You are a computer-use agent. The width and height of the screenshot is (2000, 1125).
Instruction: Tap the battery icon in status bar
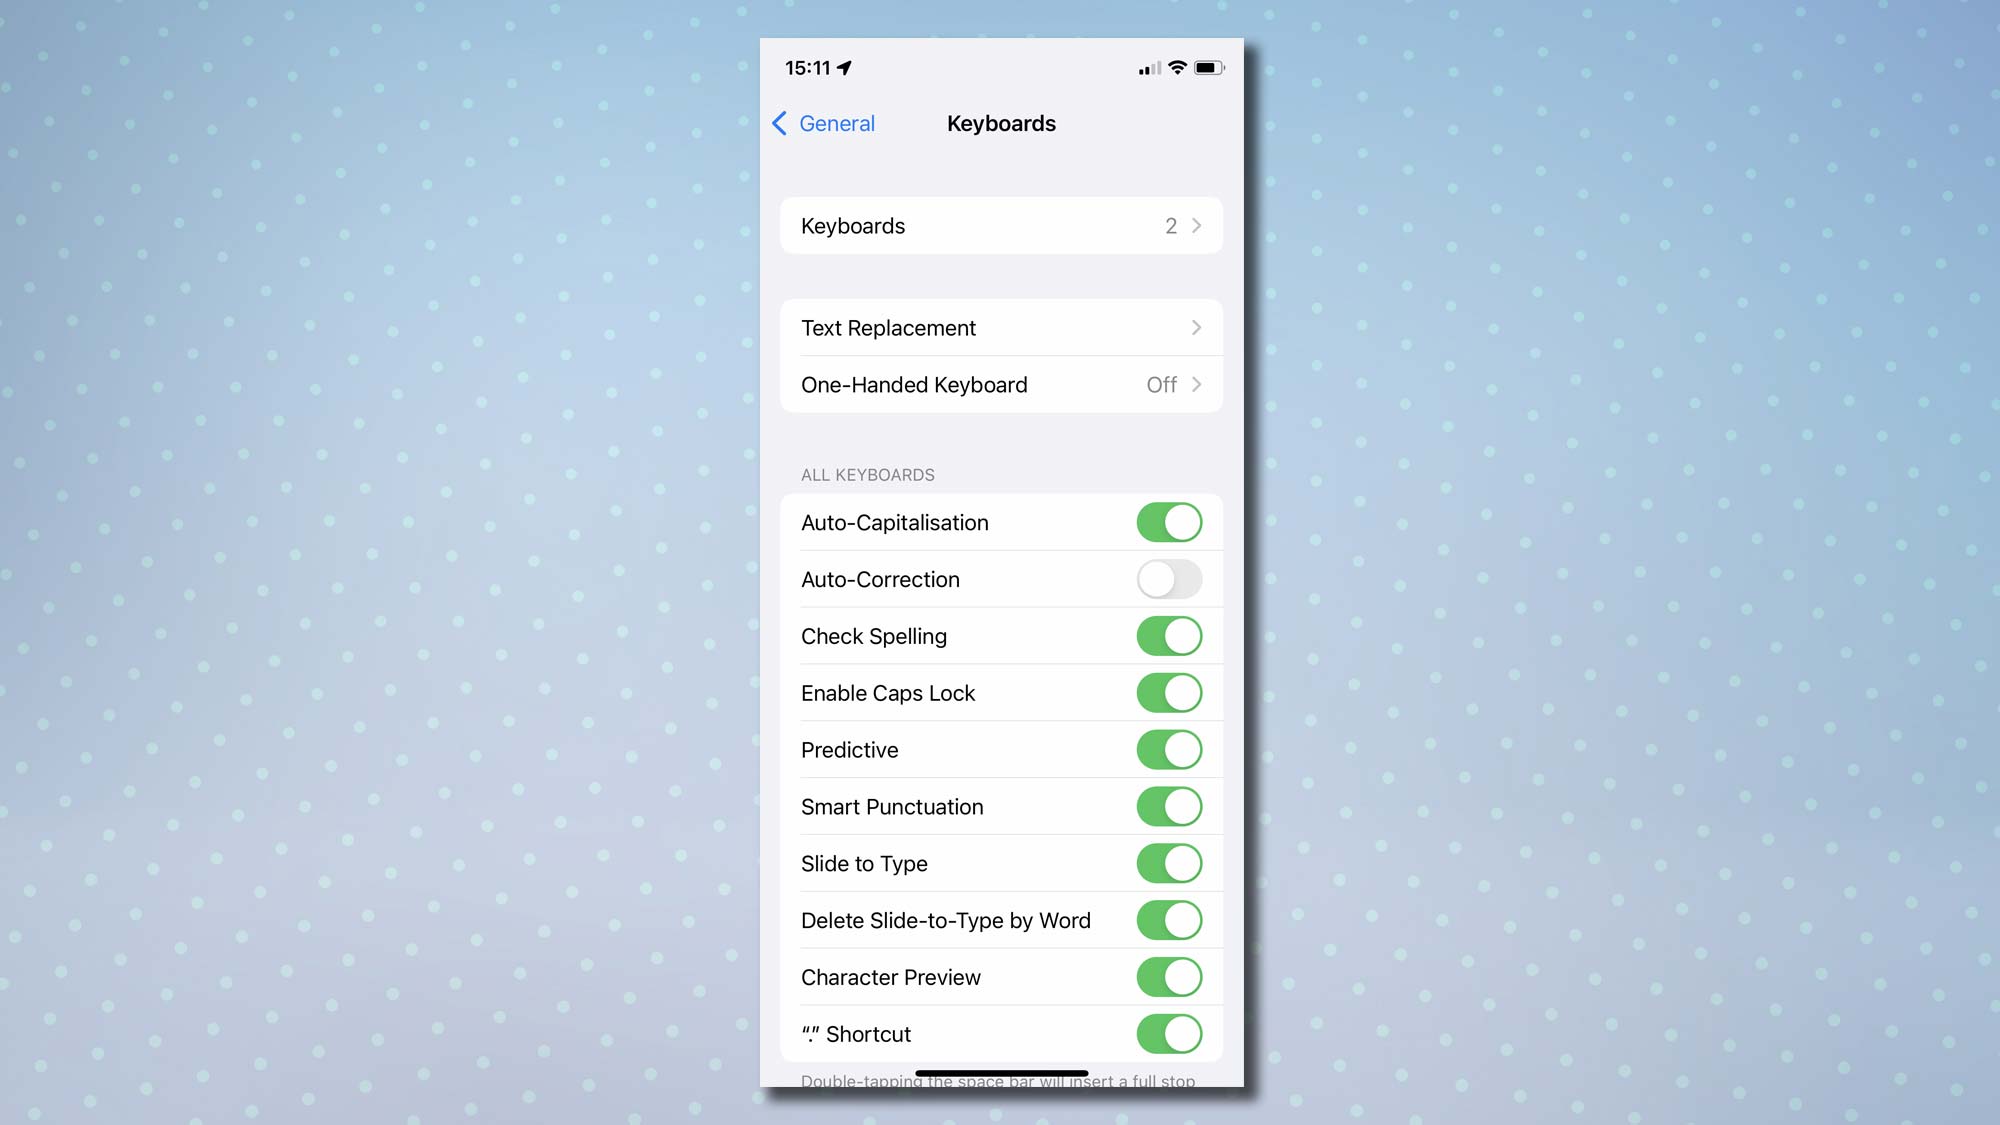1206,67
